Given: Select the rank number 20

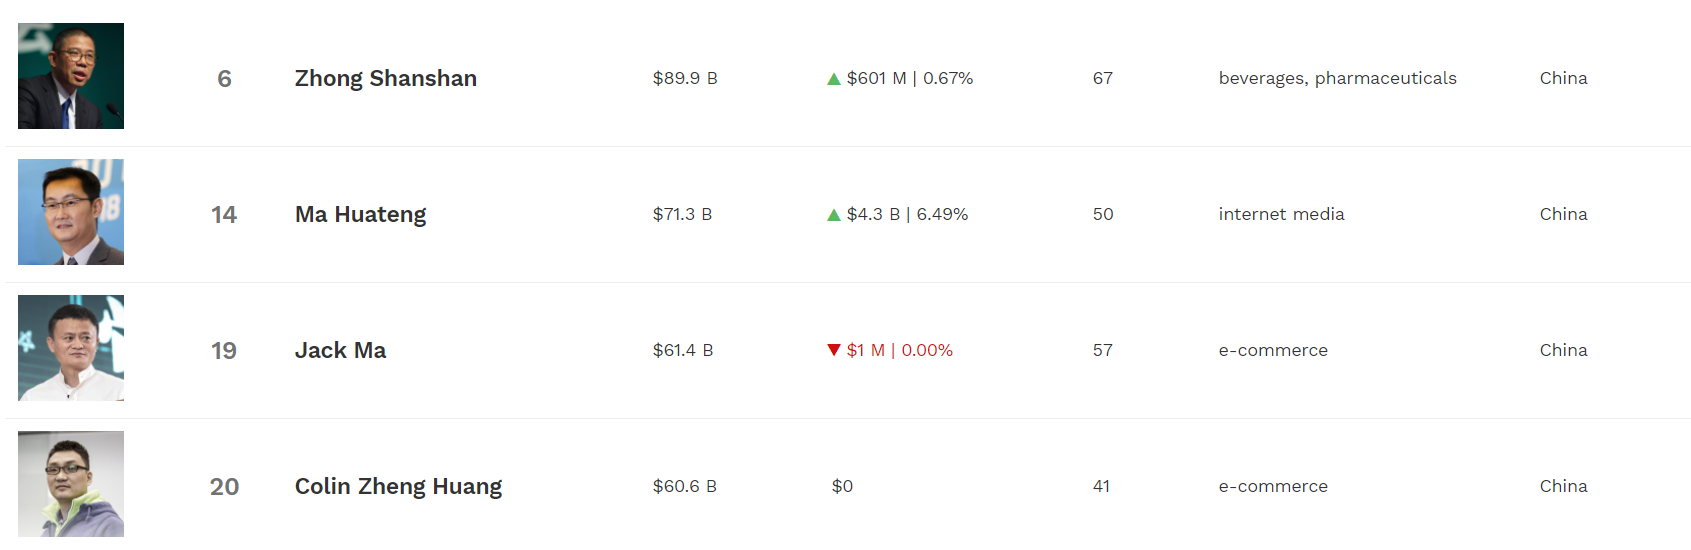Looking at the screenshot, I should coord(224,487).
